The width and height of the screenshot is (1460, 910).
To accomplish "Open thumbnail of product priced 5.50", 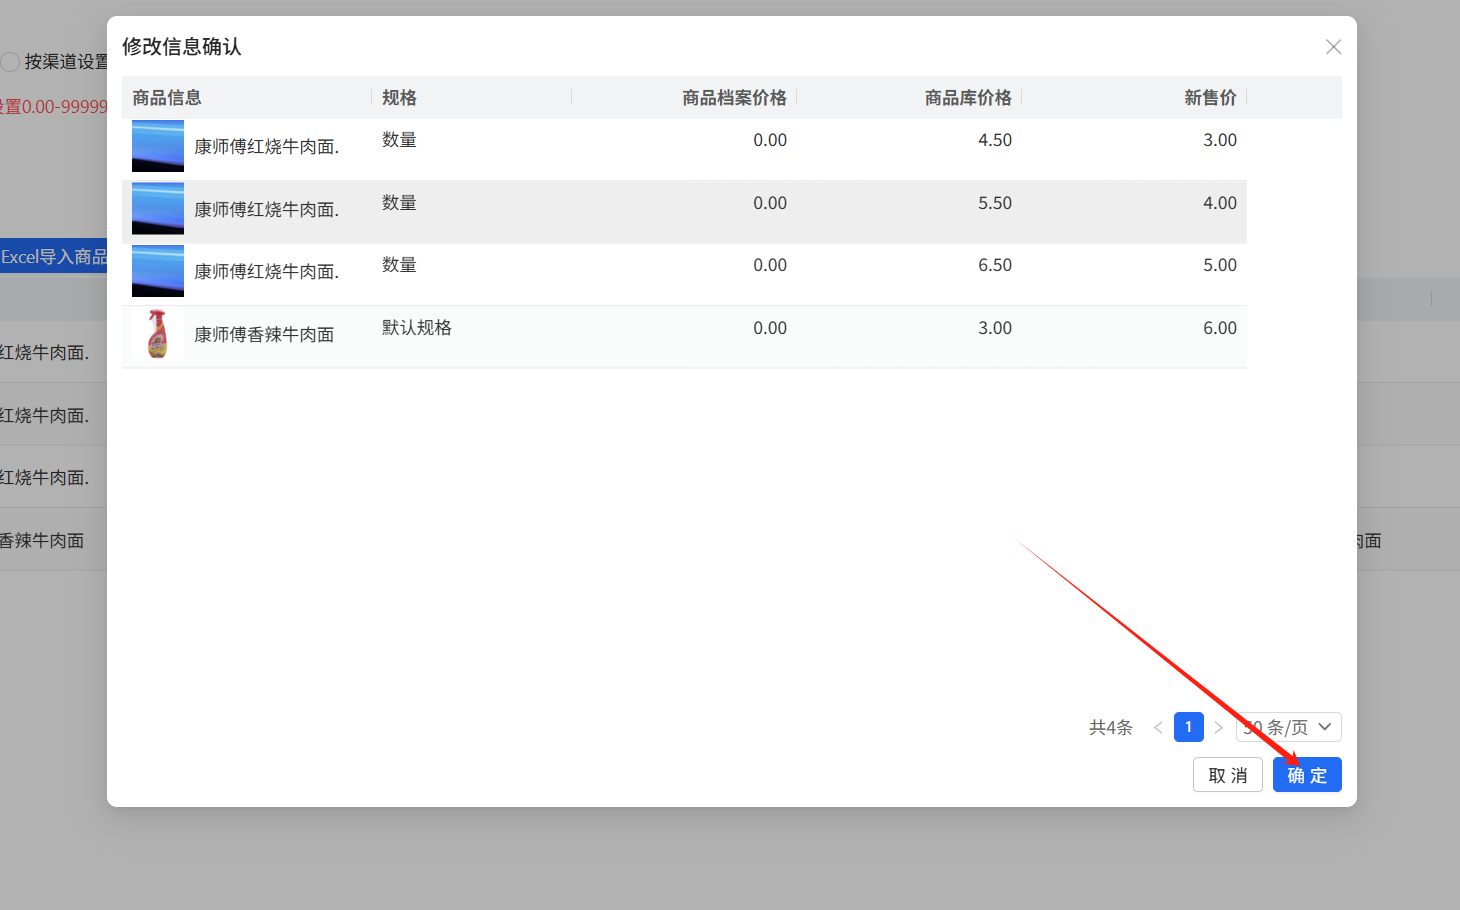I will 158,208.
